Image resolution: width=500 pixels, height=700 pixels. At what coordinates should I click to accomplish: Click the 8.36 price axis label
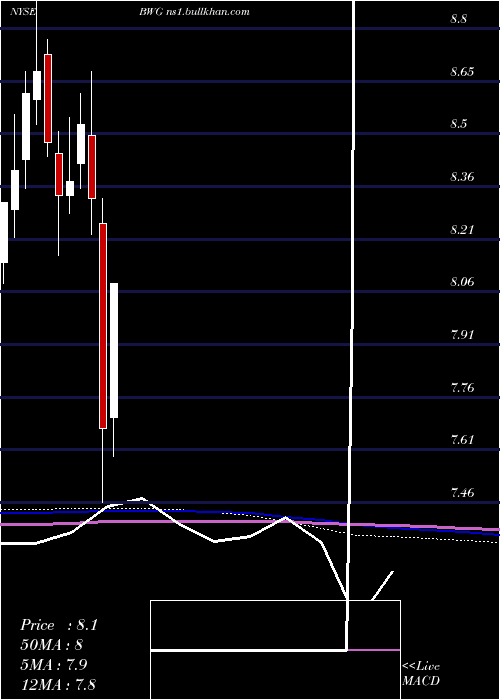click(x=462, y=177)
